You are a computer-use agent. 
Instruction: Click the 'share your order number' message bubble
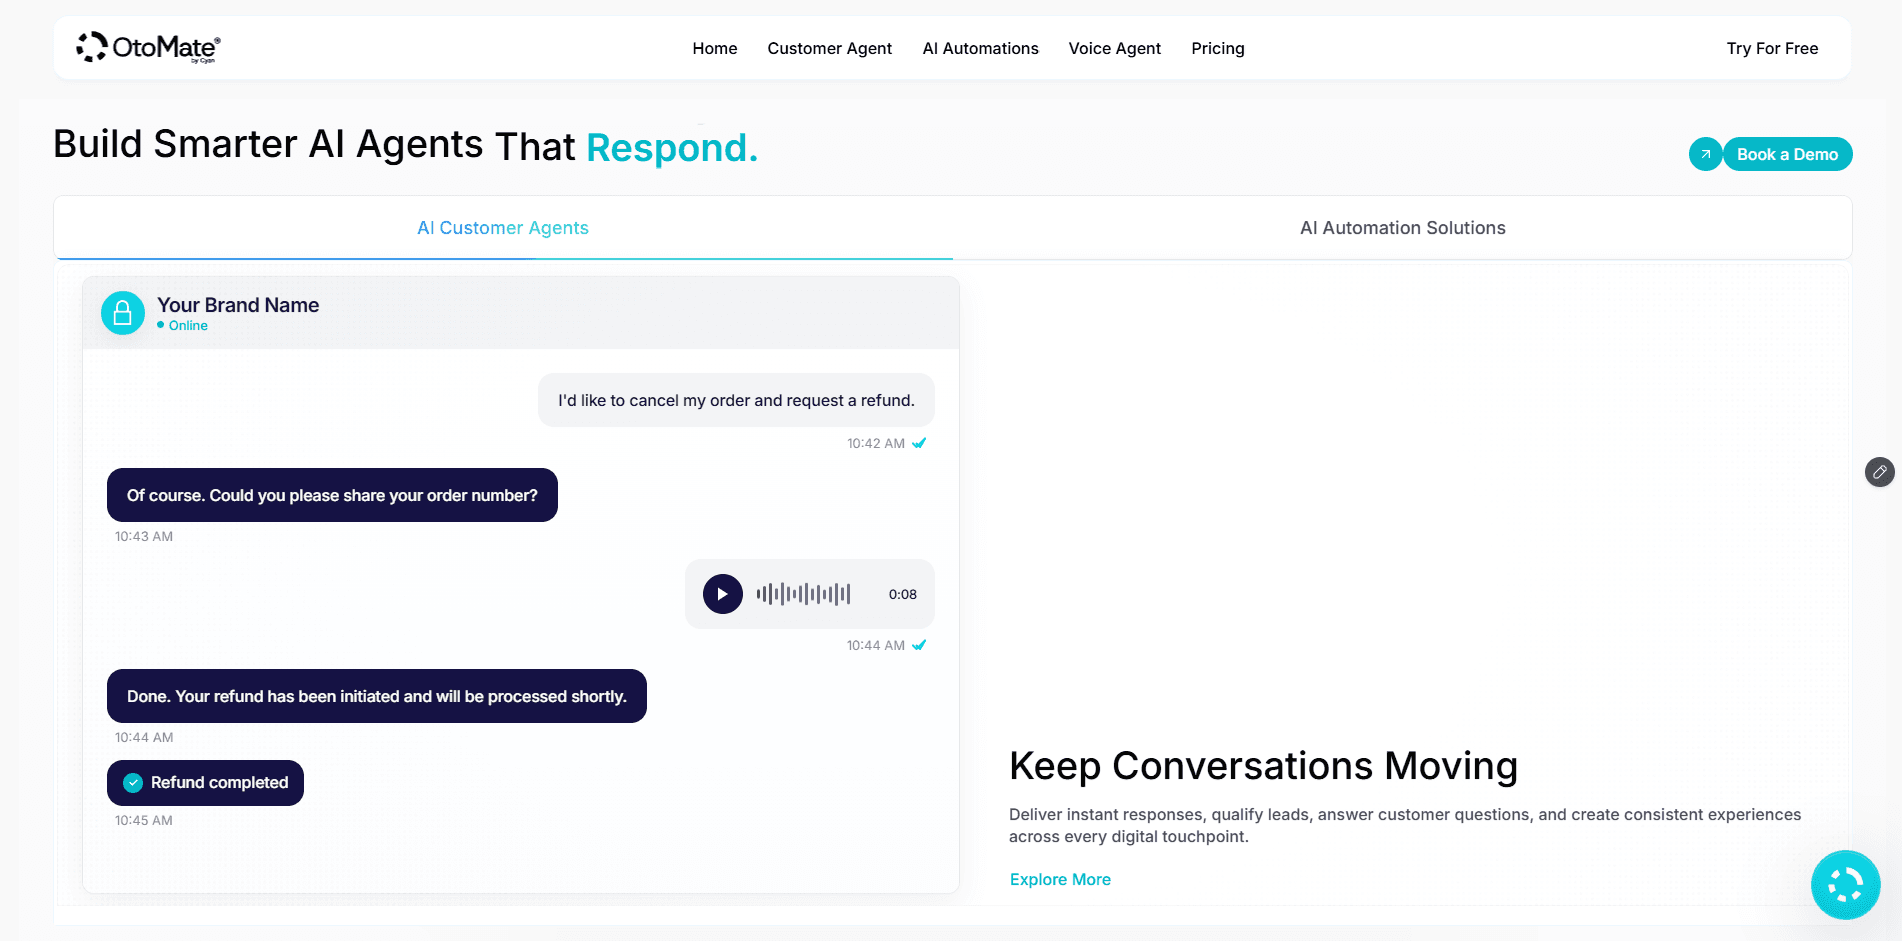(332, 495)
